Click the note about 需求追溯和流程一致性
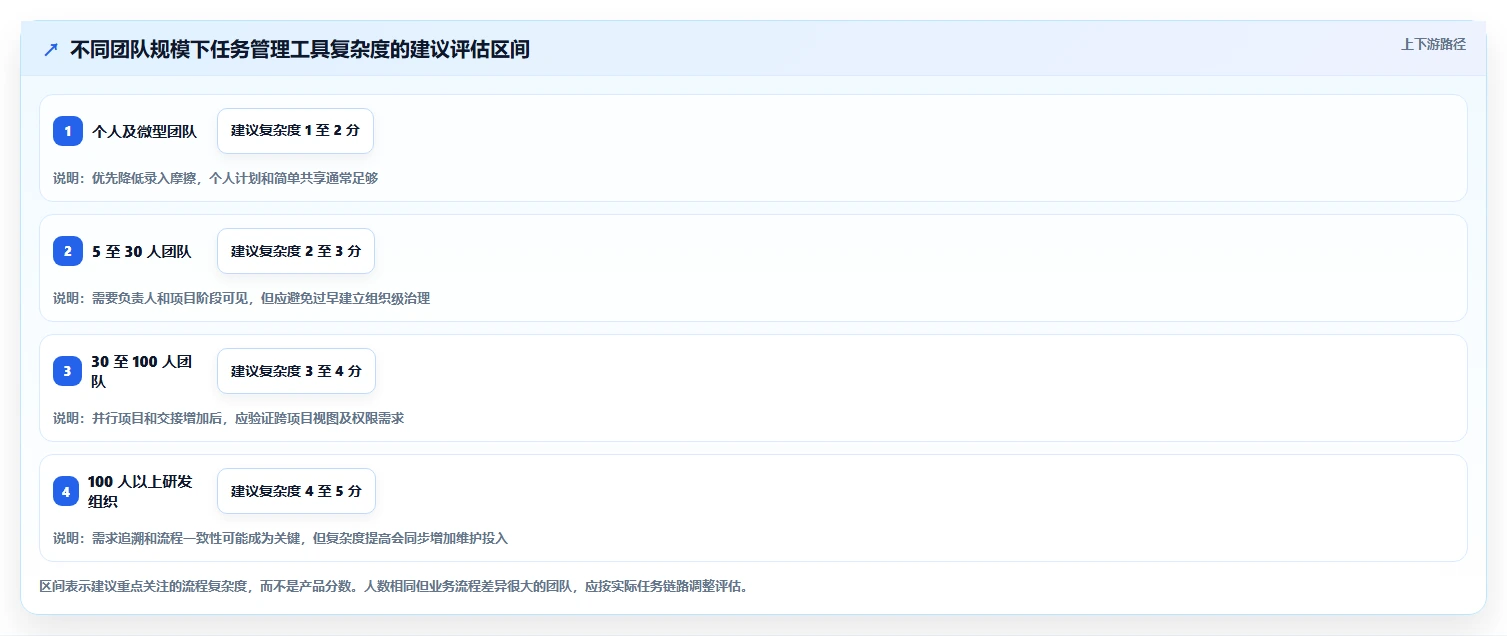Image resolution: width=1507 pixels, height=636 pixels. tap(280, 538)
